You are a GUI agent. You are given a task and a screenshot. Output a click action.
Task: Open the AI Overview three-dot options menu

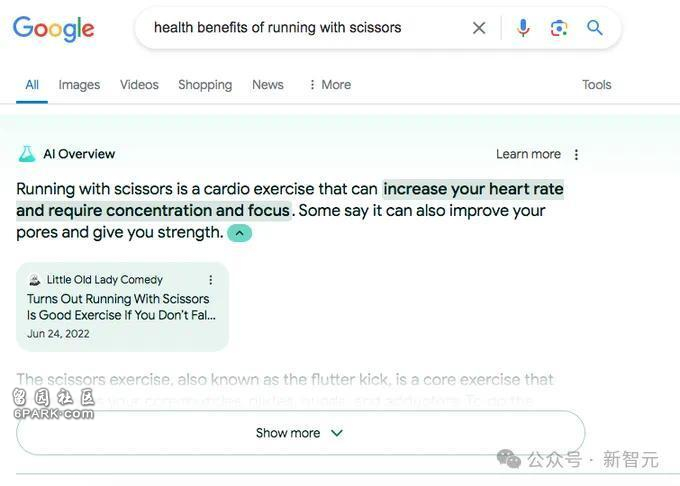click(576, 154)
